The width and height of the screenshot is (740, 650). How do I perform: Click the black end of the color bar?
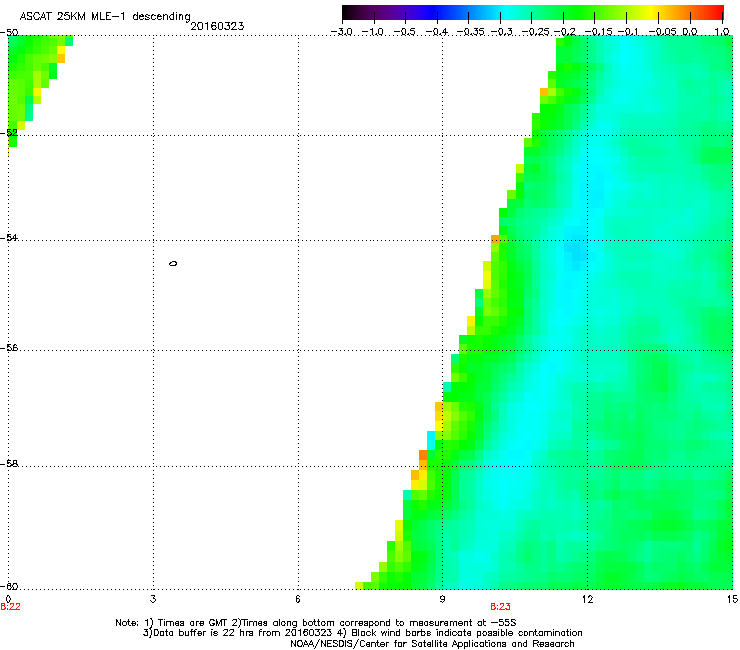click(347, 12)
